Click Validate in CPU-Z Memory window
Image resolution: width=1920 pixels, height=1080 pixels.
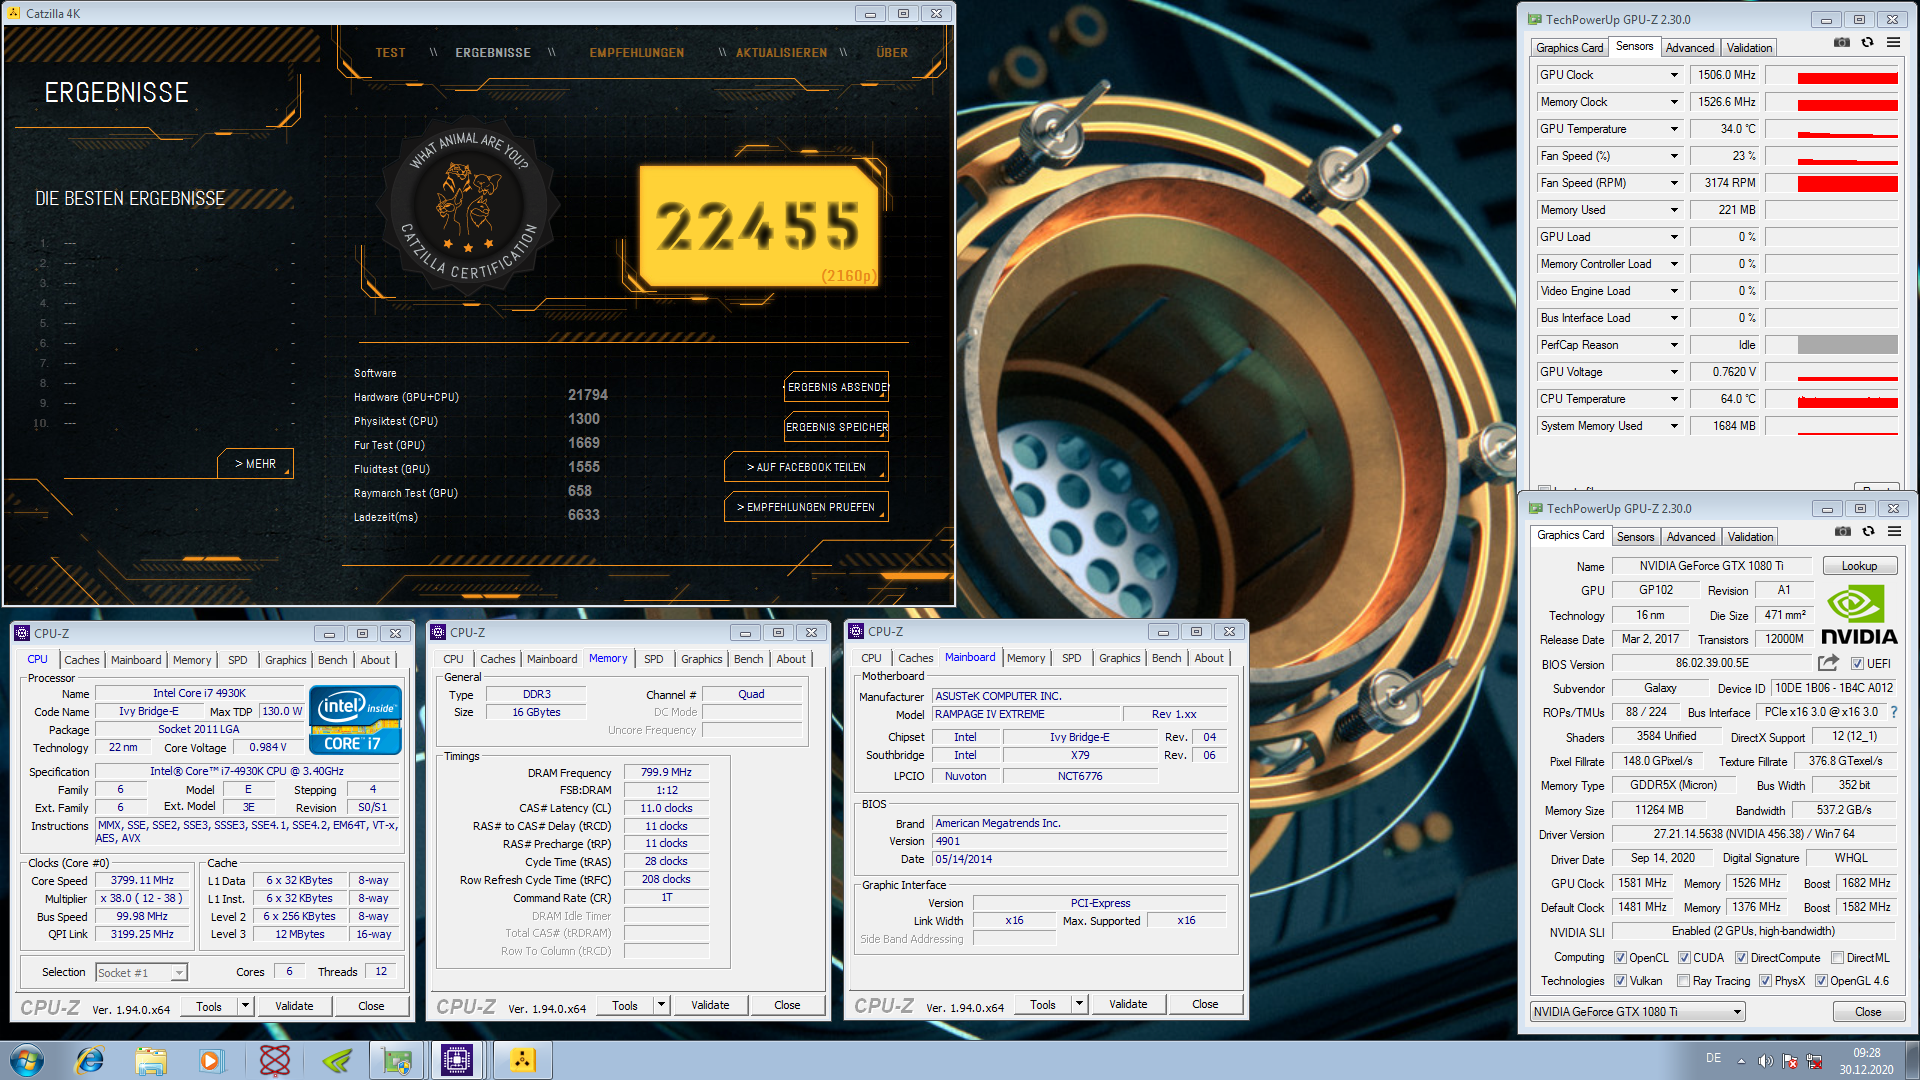(x=710, y=1005)
